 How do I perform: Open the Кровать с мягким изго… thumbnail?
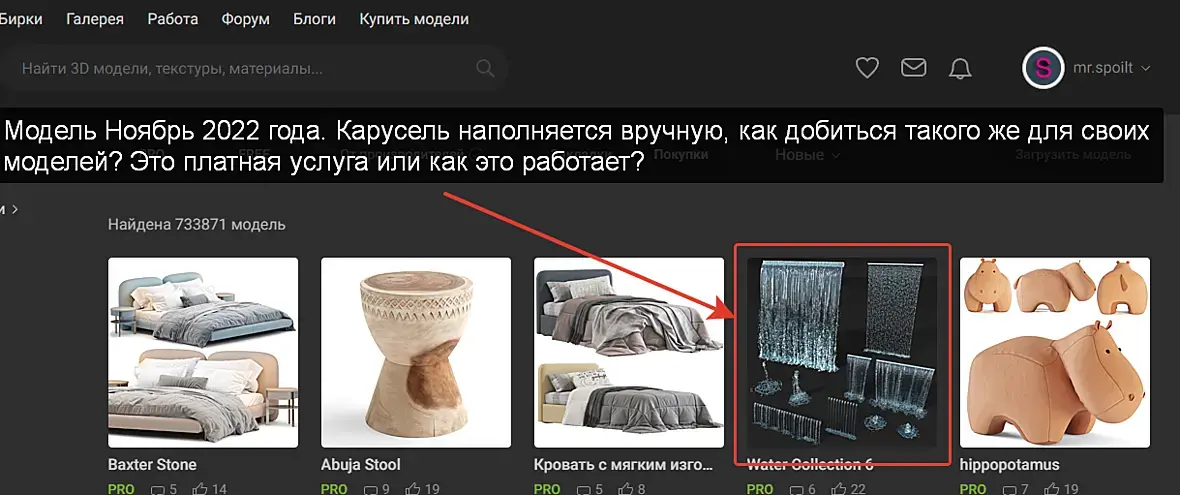pos(629,353)
